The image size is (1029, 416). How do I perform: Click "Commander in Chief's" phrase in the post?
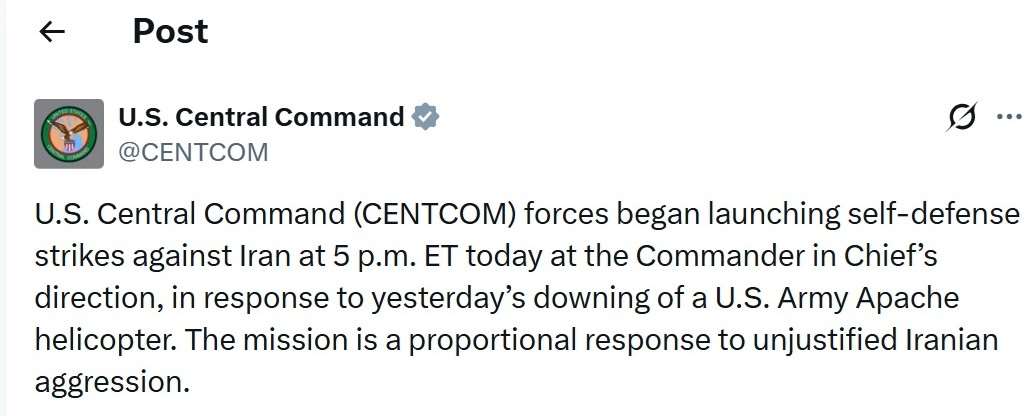(786, 256)
